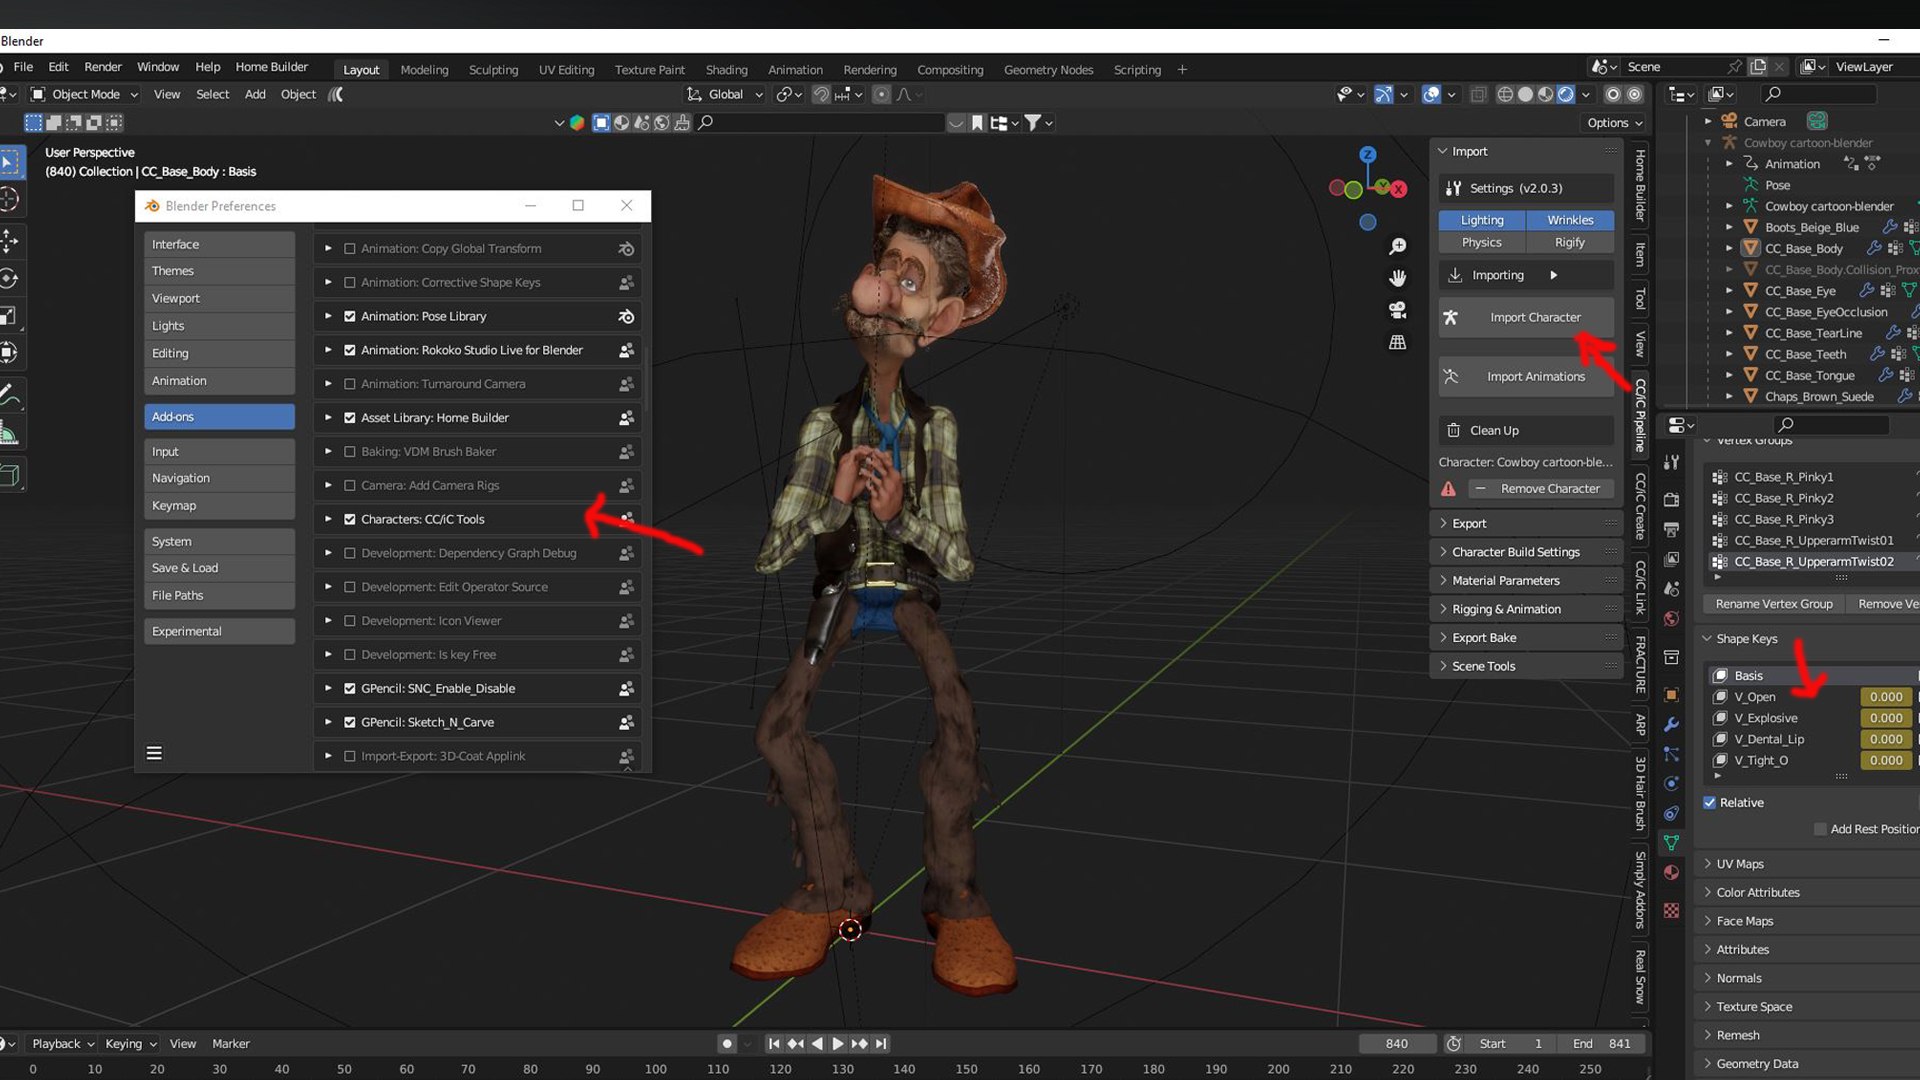
Task: Open the Render properties tab icon
Action: tap(1671, 499)
